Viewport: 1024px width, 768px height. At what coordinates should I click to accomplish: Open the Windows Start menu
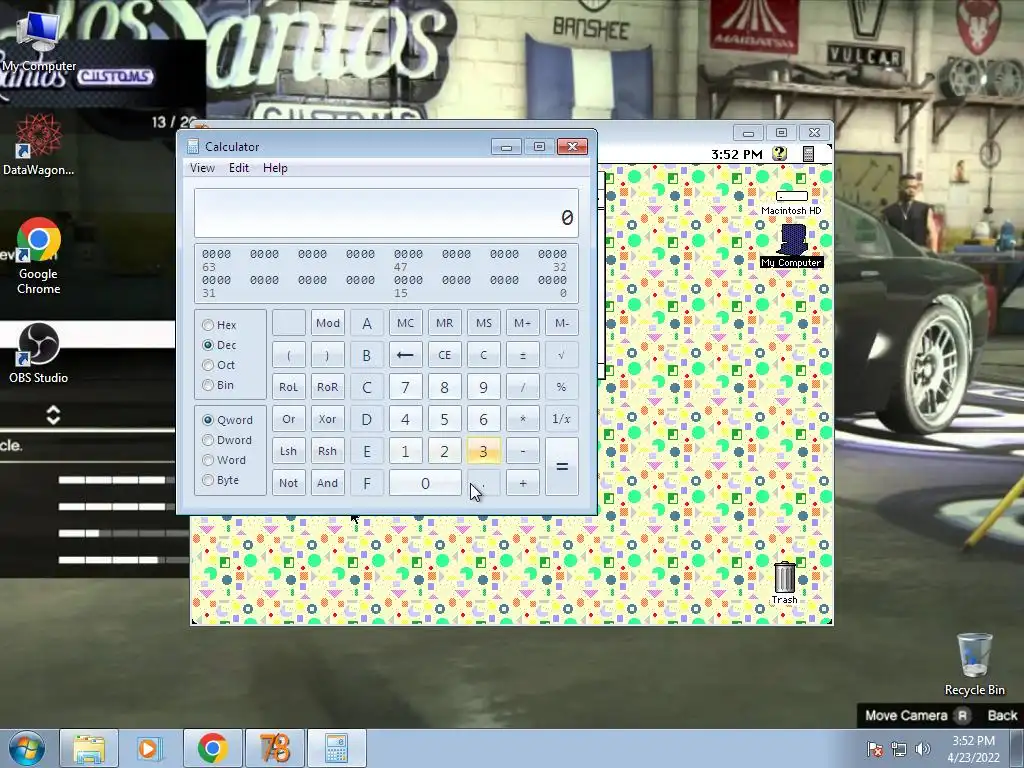pyautogui.click(x=27, y=748)
